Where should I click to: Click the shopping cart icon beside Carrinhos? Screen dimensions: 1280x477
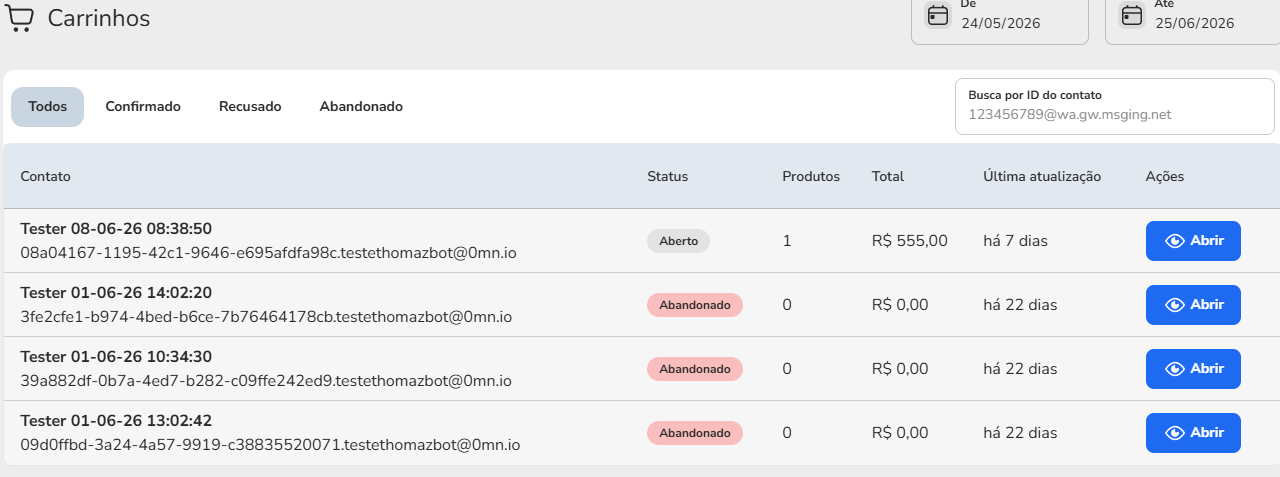tap(20, 17)
